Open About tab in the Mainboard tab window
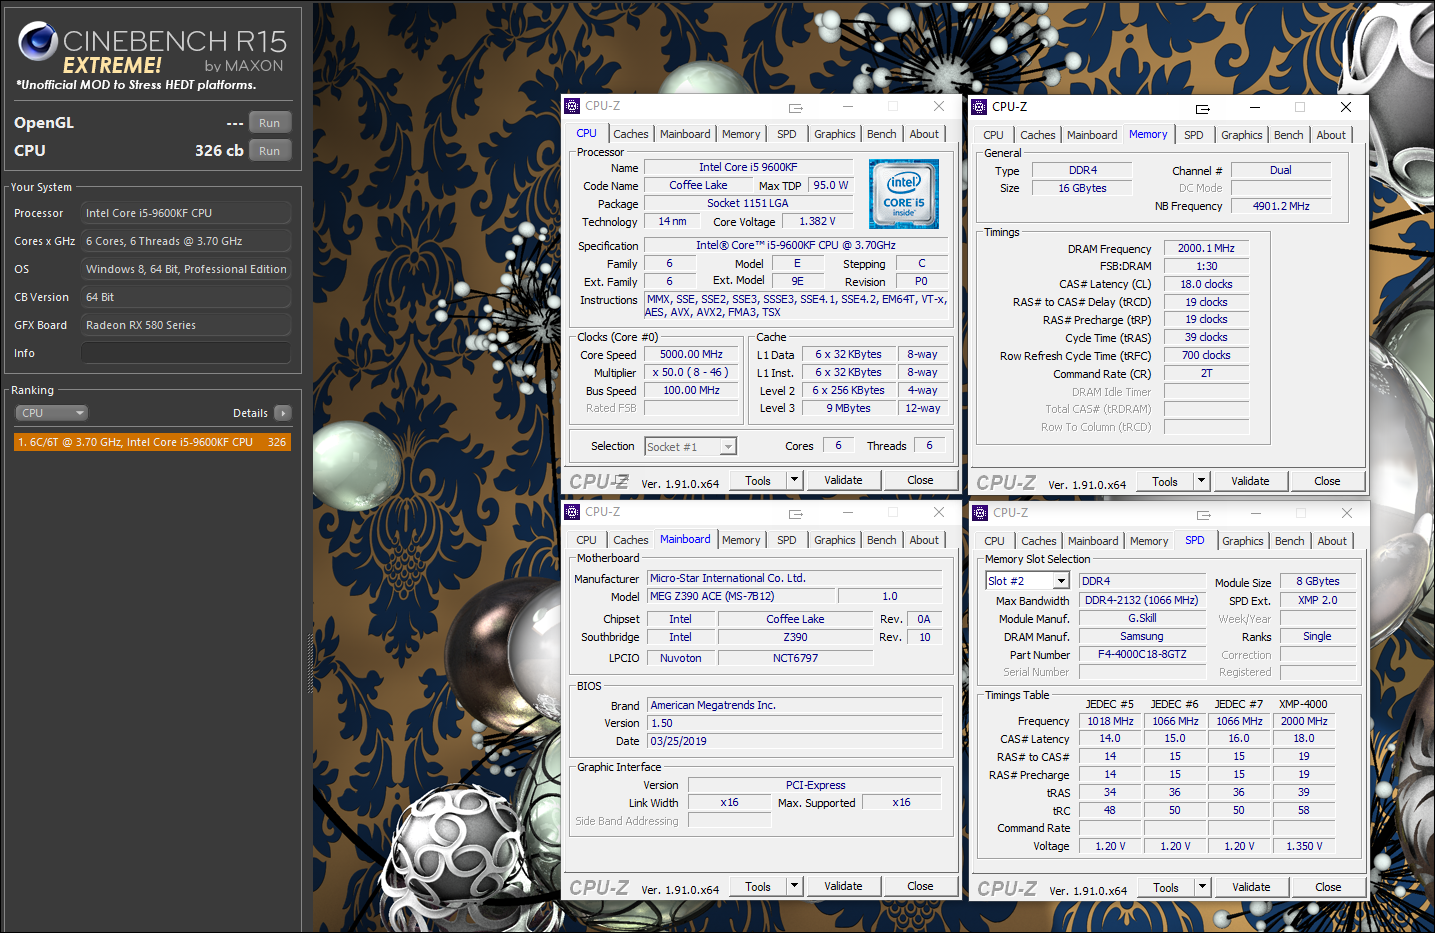 924,540
